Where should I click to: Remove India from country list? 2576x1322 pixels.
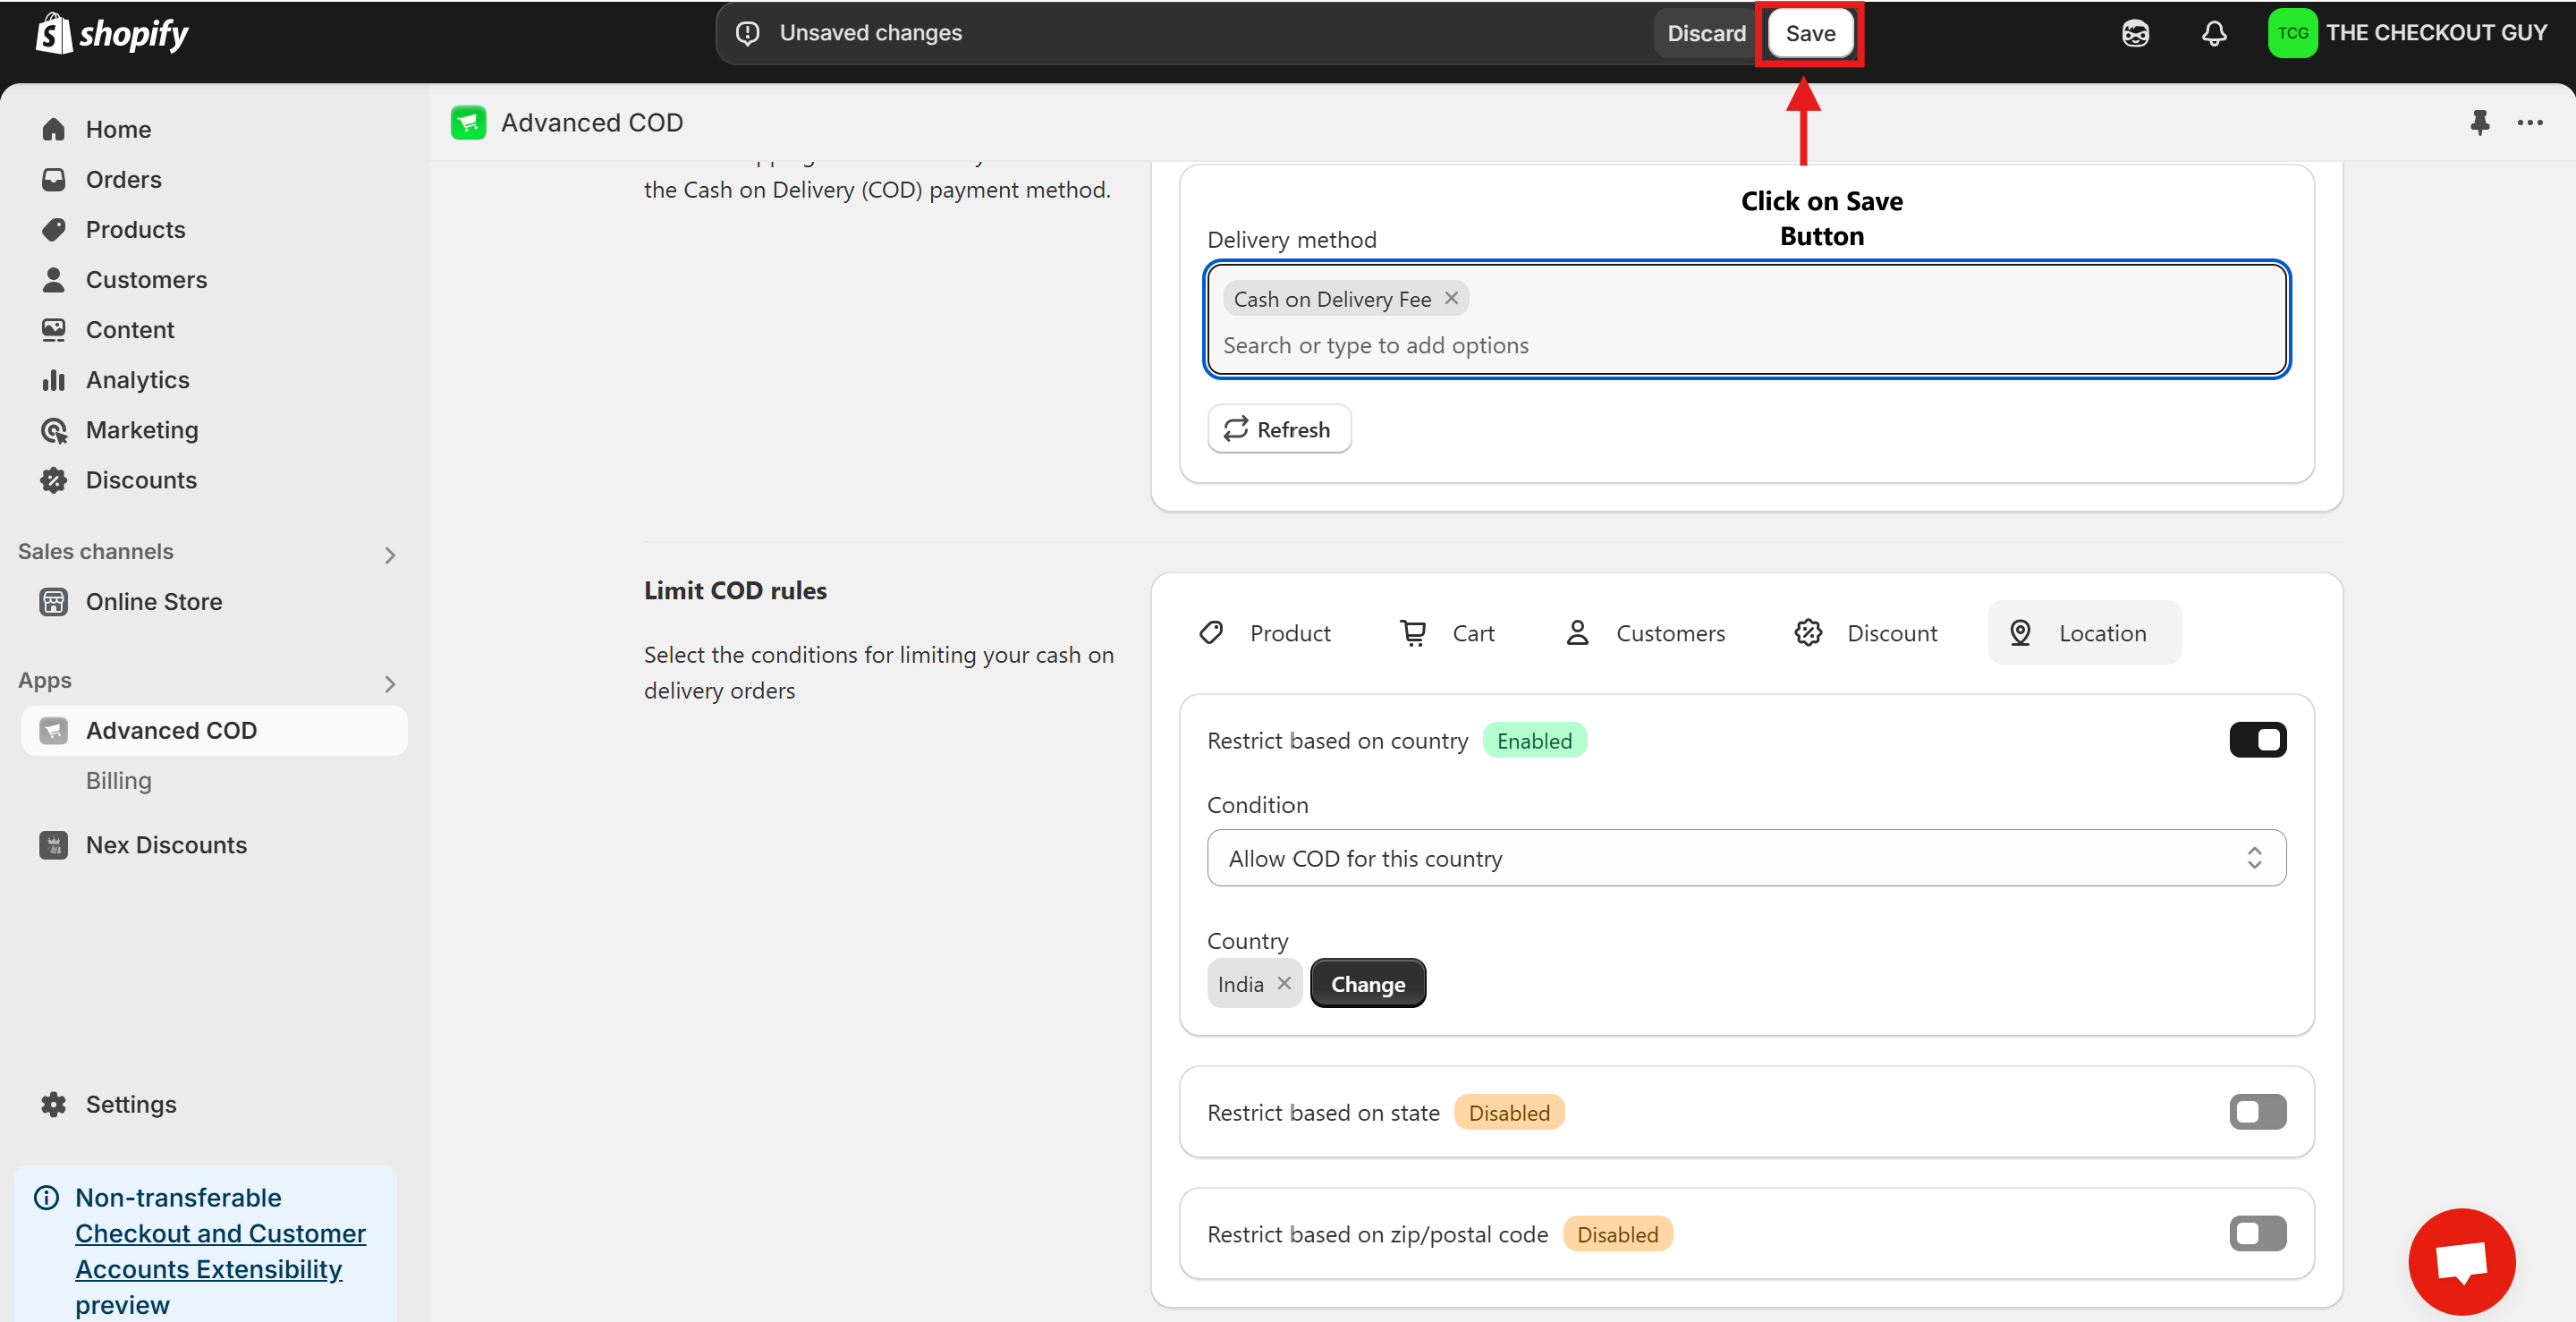[1285, 983]
